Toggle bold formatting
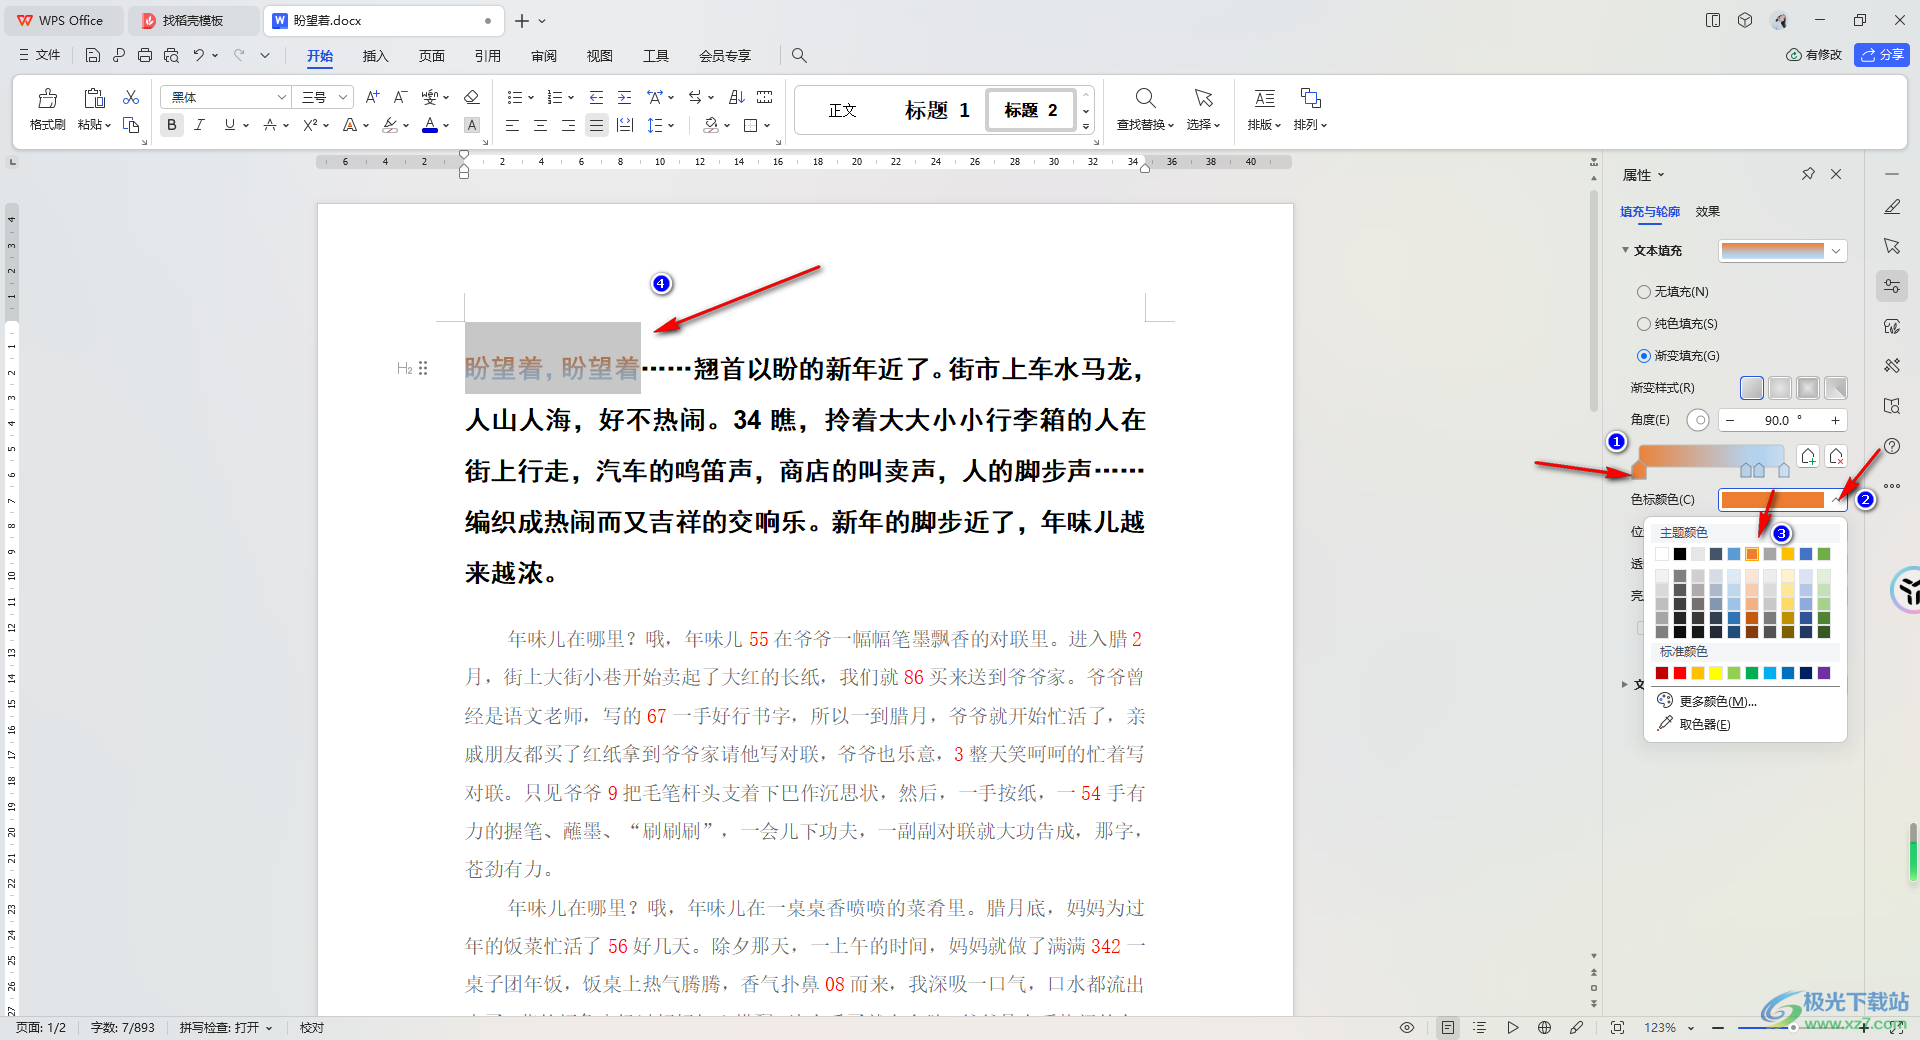The height and width of the screenshot is (1040, 1920). tap(172, 125)
